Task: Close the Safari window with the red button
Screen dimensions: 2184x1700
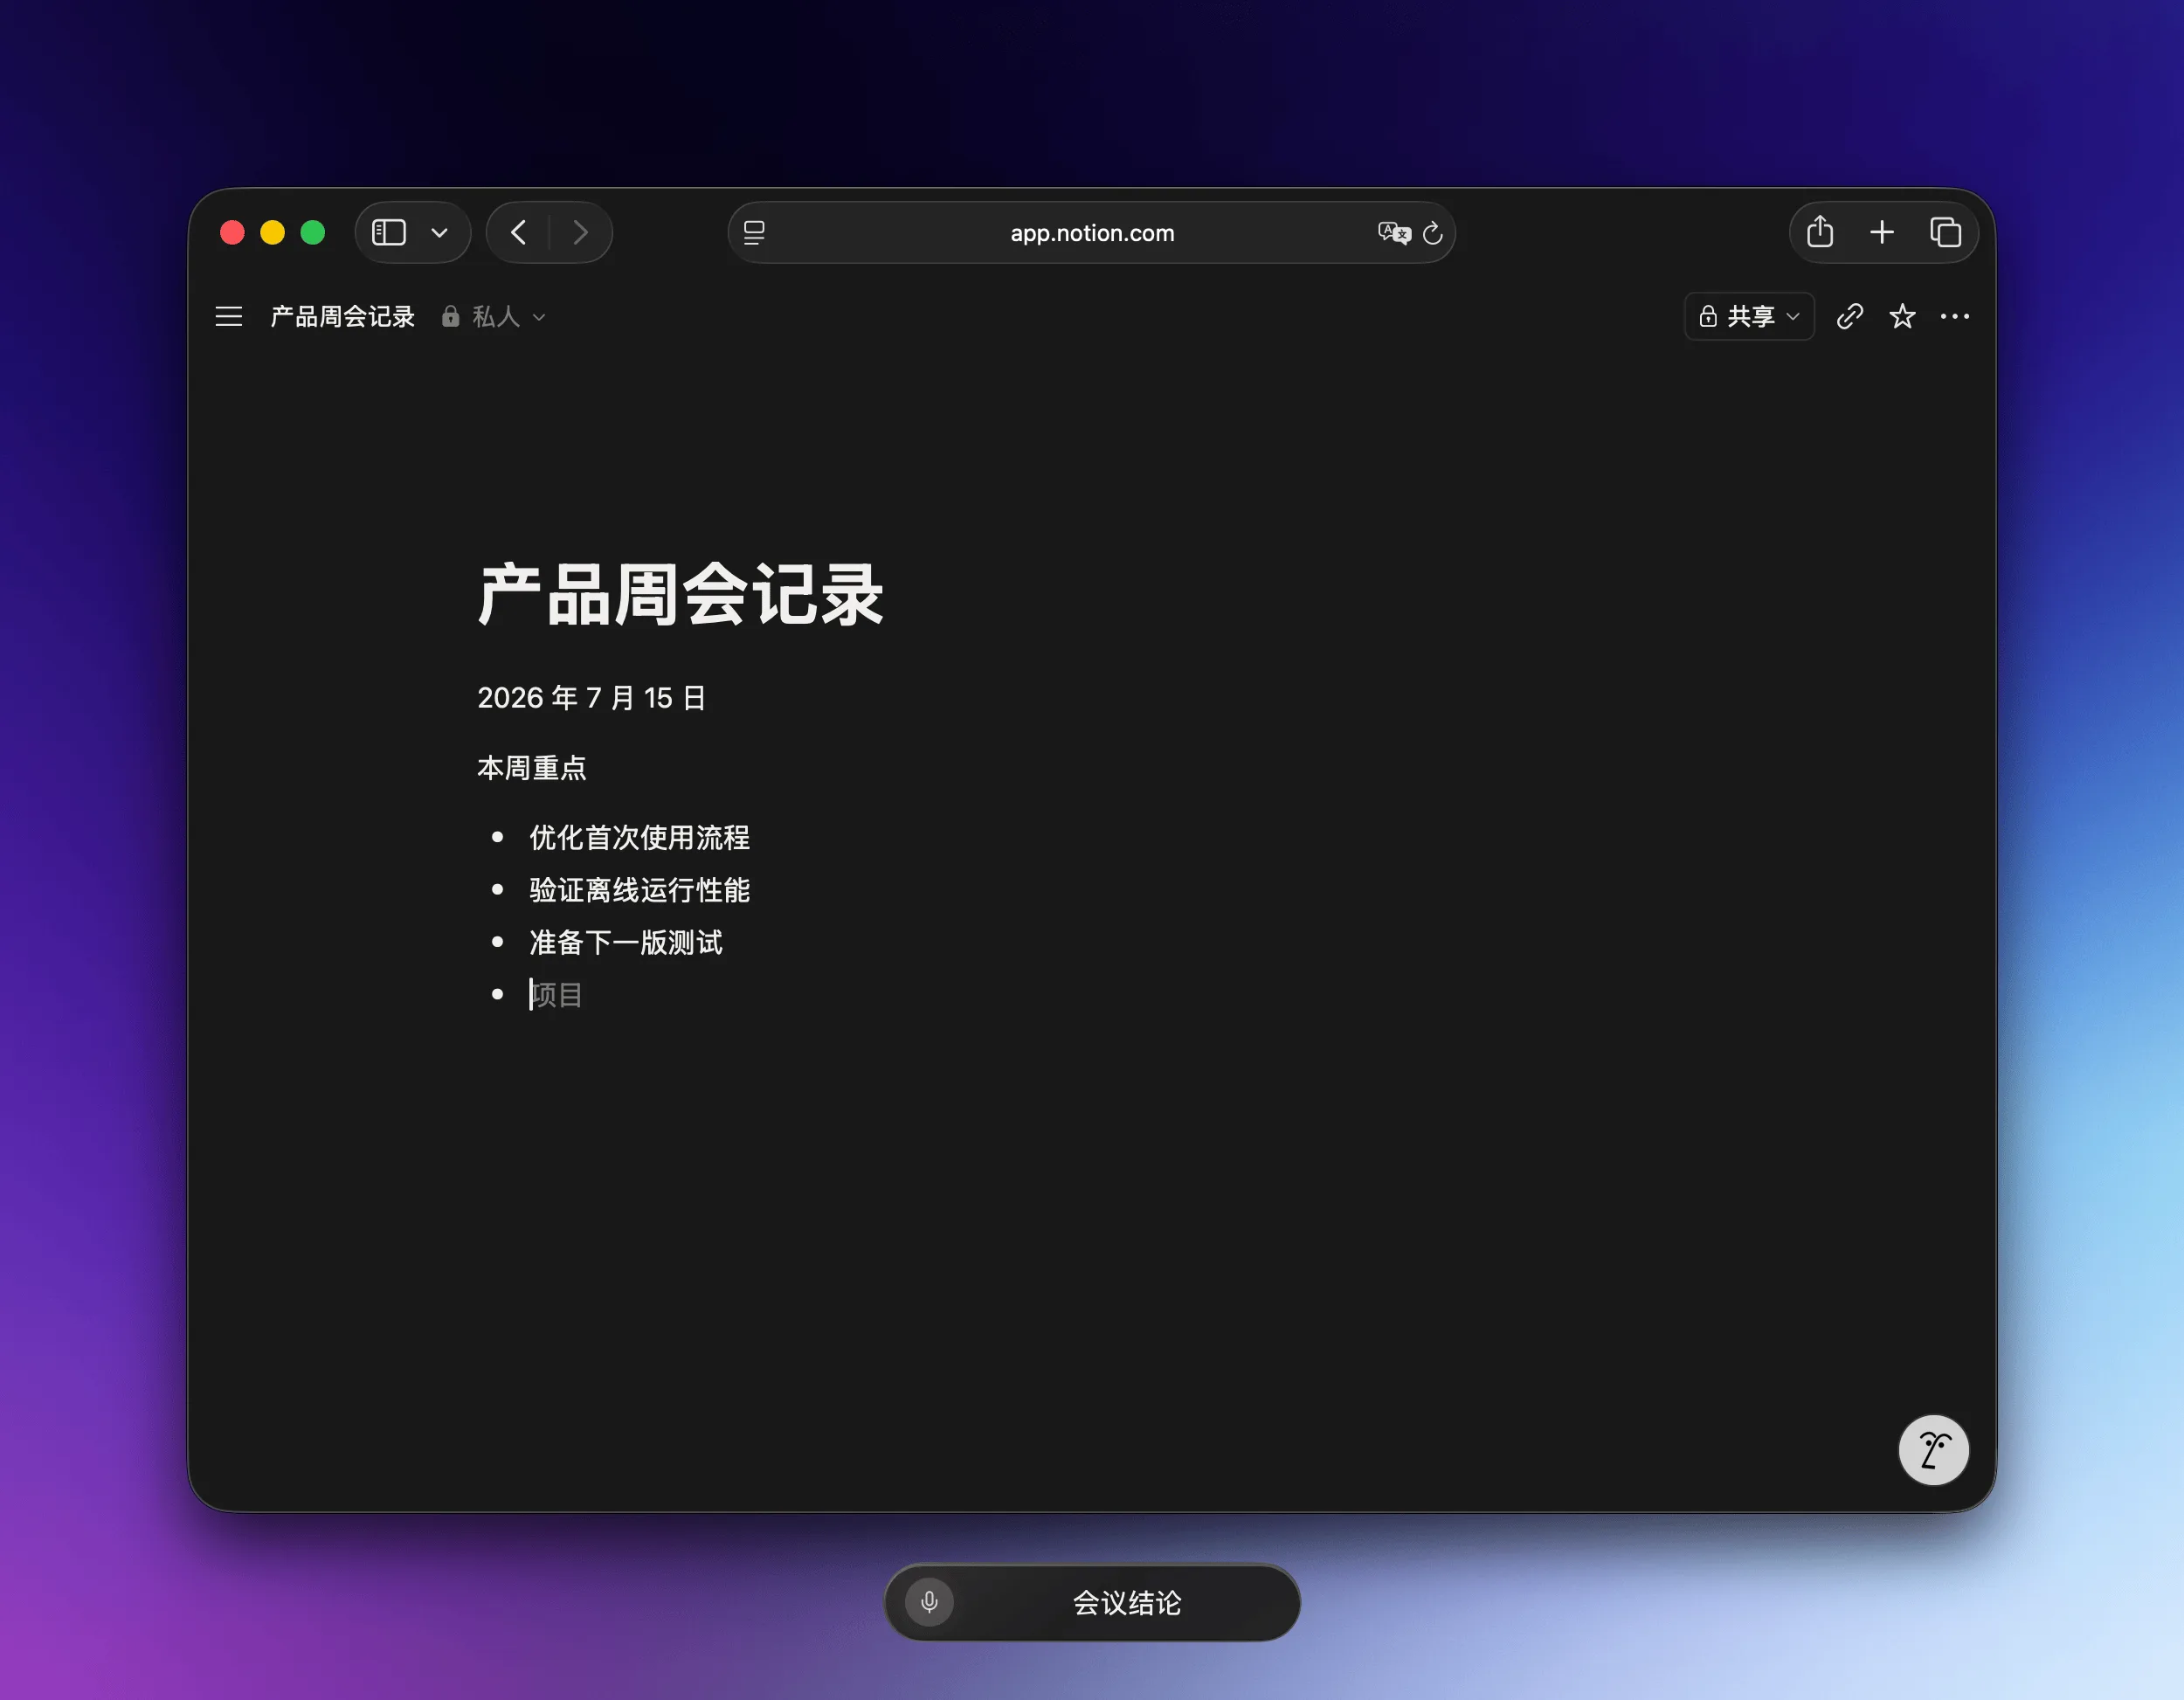Action: coord(232,233)
